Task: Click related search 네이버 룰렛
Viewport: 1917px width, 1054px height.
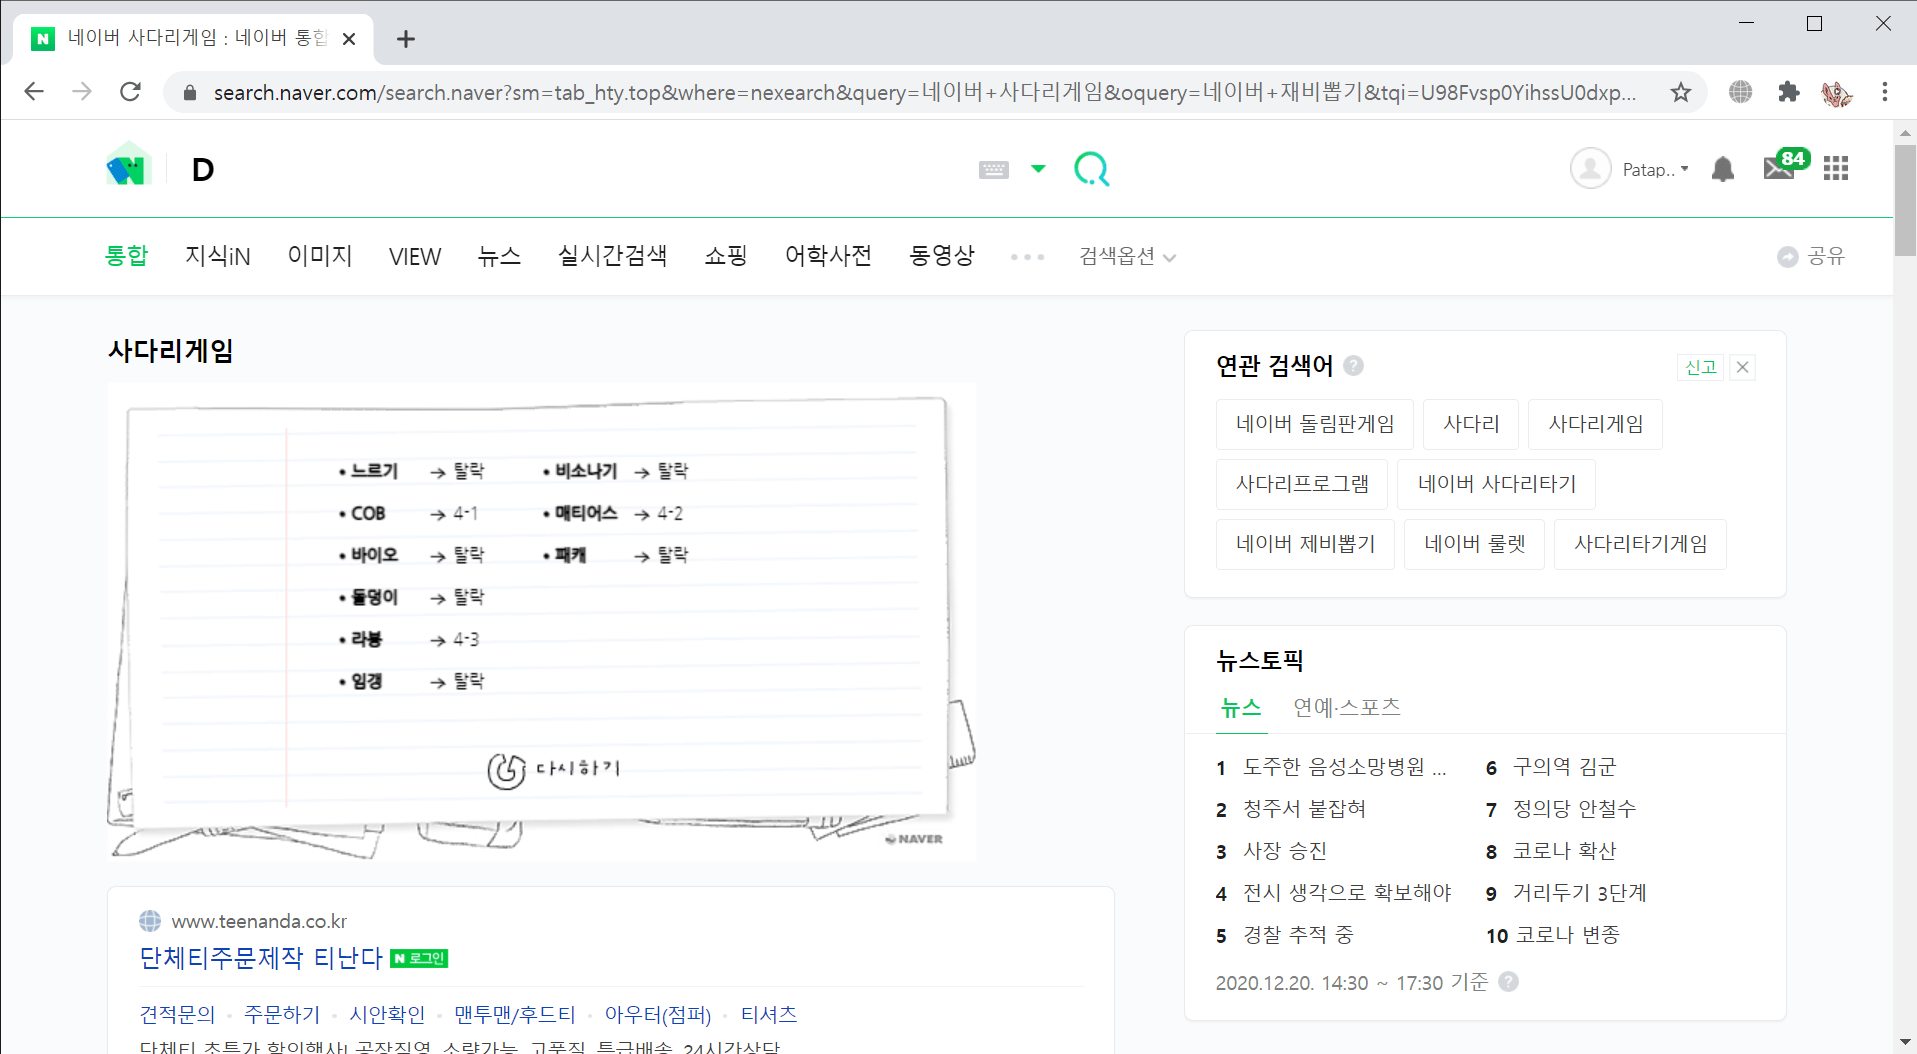Action: [x=1475, y=544]
